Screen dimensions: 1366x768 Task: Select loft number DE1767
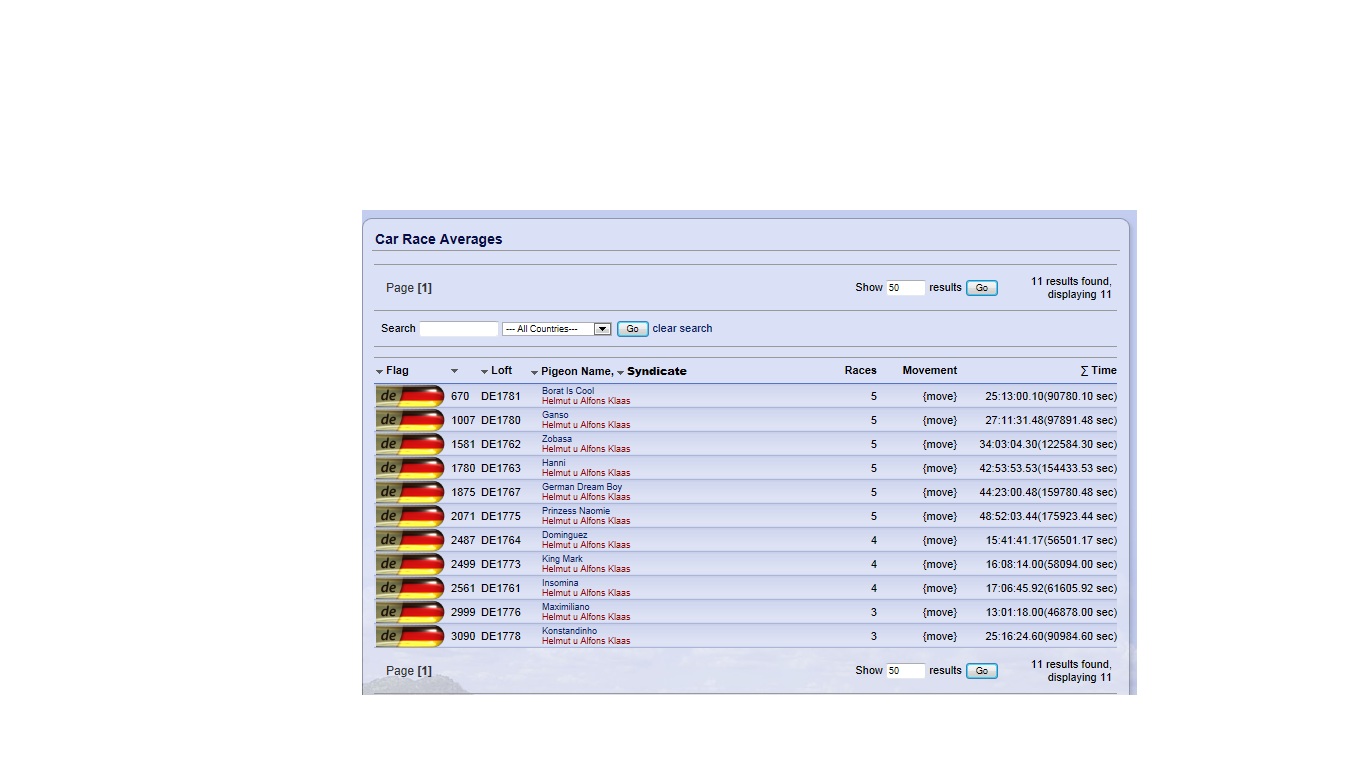click(501, 492)
